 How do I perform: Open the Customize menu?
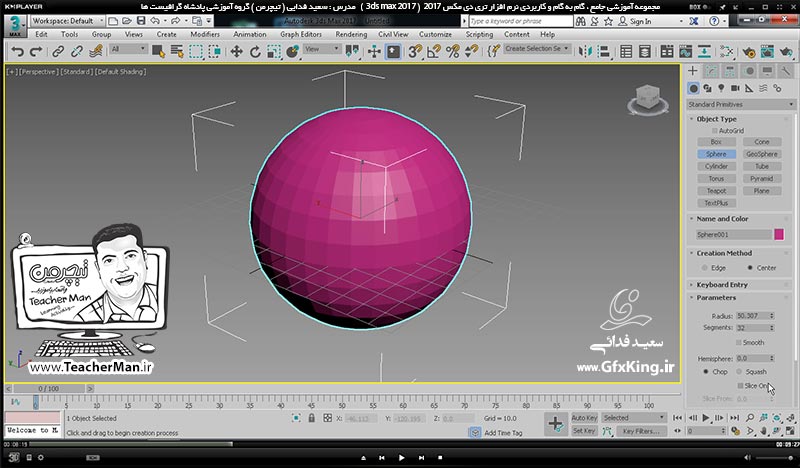(435, 34)
